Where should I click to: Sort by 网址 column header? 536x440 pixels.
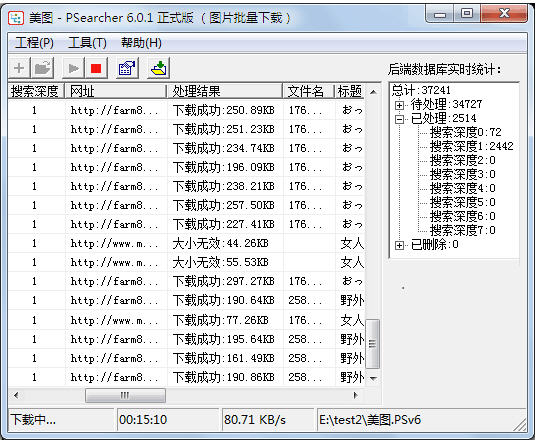tap(116, 91)
